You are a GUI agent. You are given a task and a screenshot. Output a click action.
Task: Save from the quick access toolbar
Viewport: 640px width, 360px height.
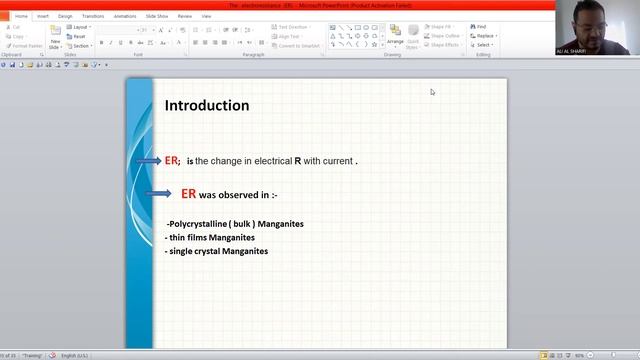pyautogui.click(x=12, y=65)
